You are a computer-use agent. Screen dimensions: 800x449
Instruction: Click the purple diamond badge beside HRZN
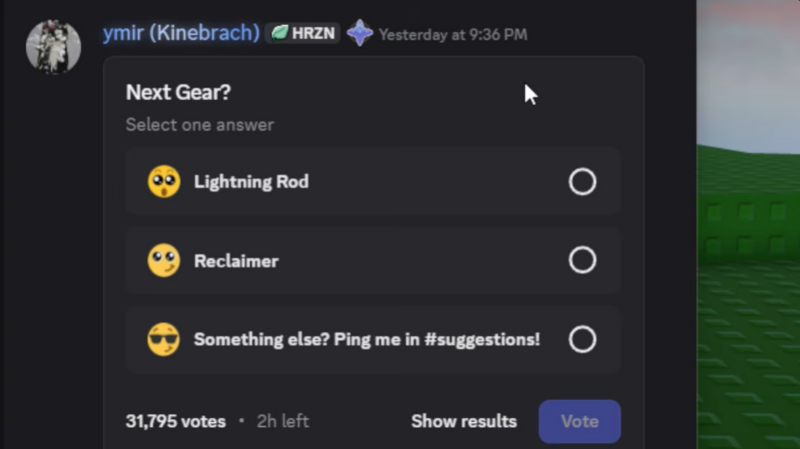point(360,33)
